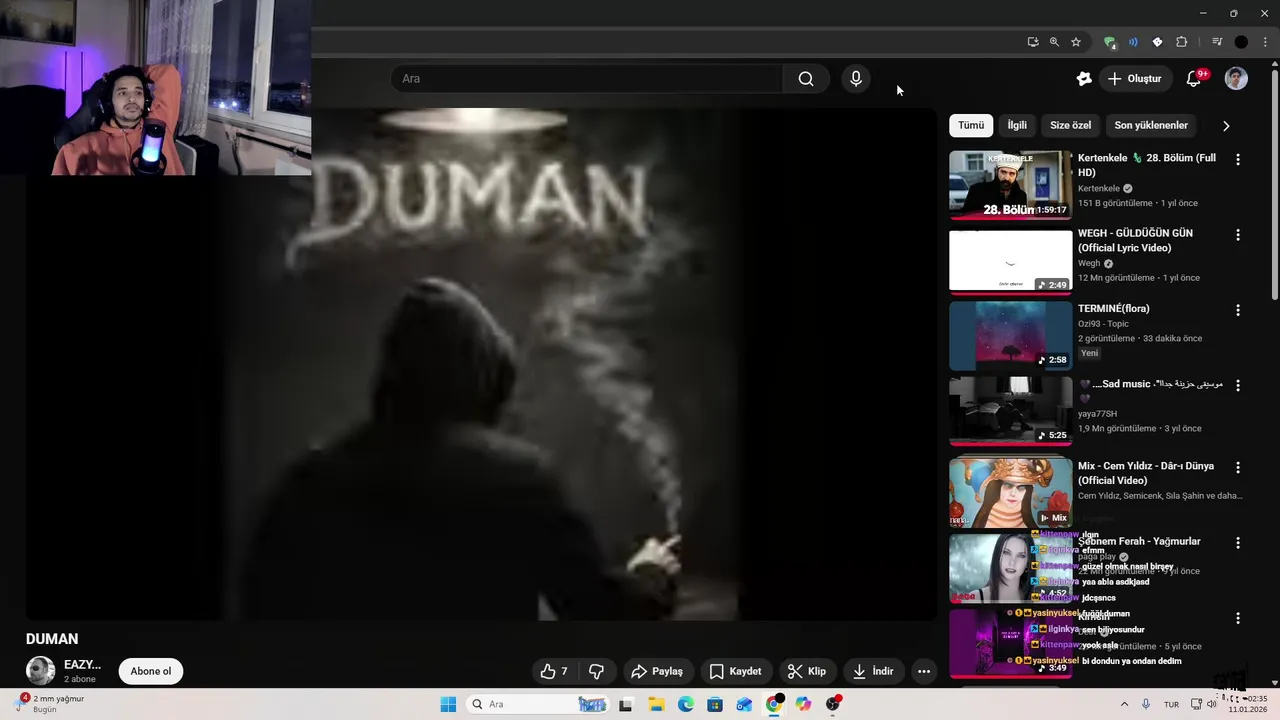Open the TERMINÉ(flora) video thumbnail
This screenshot has width=1280, height=720.
point(1010,336)
